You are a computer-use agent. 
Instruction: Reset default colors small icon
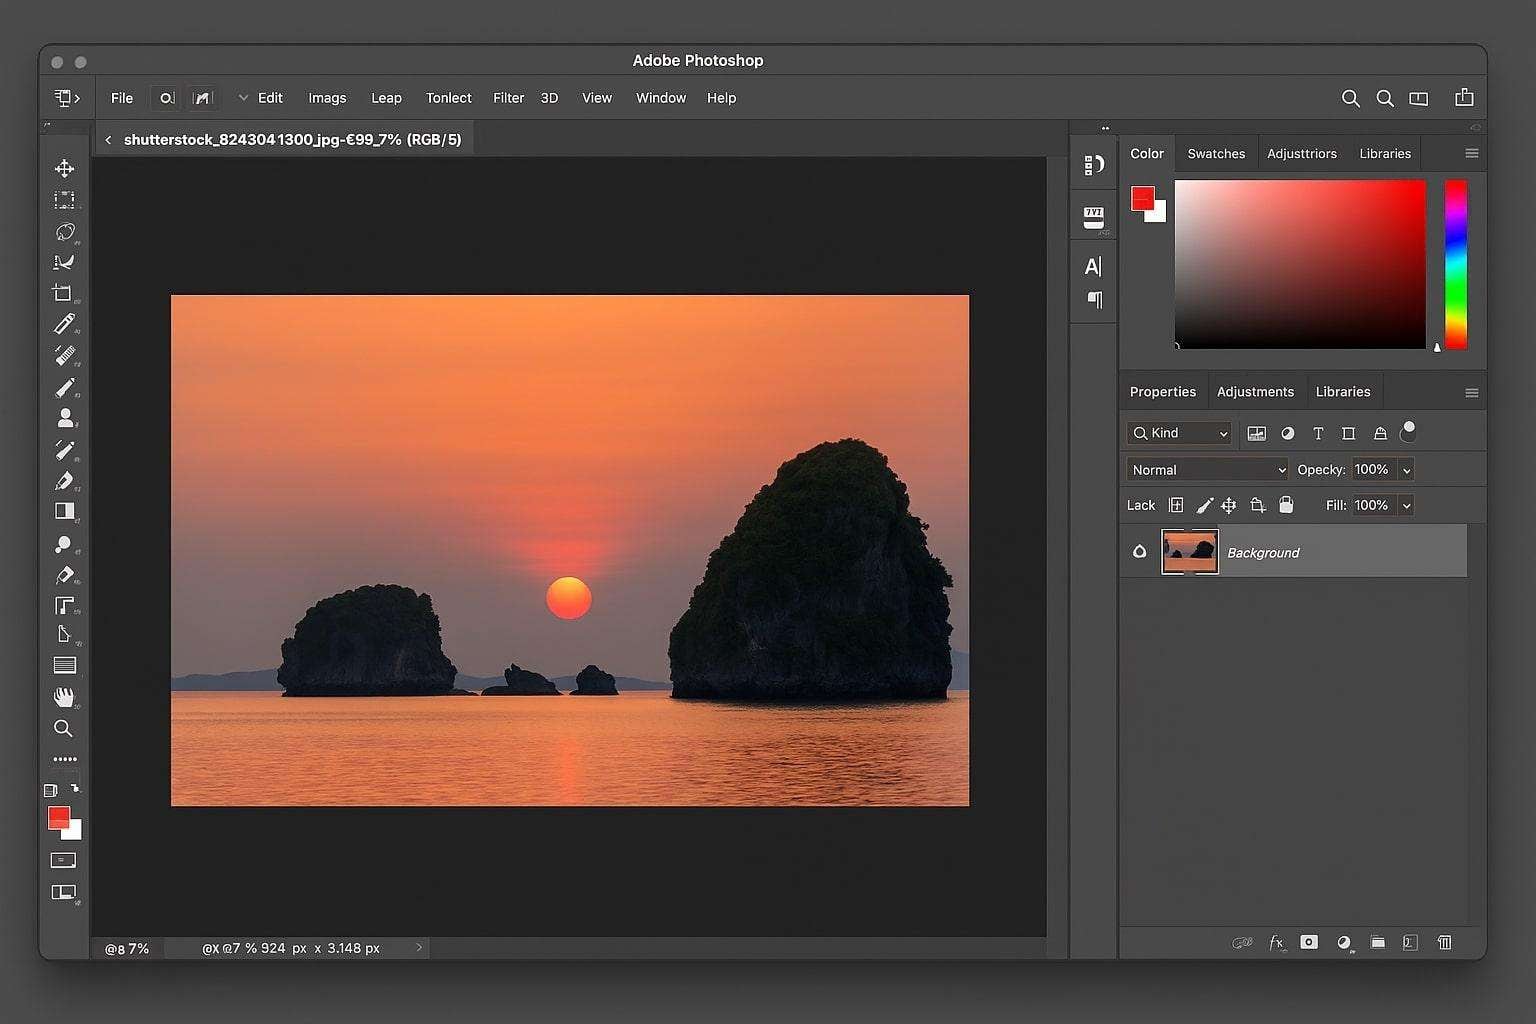tap(51, 790)
